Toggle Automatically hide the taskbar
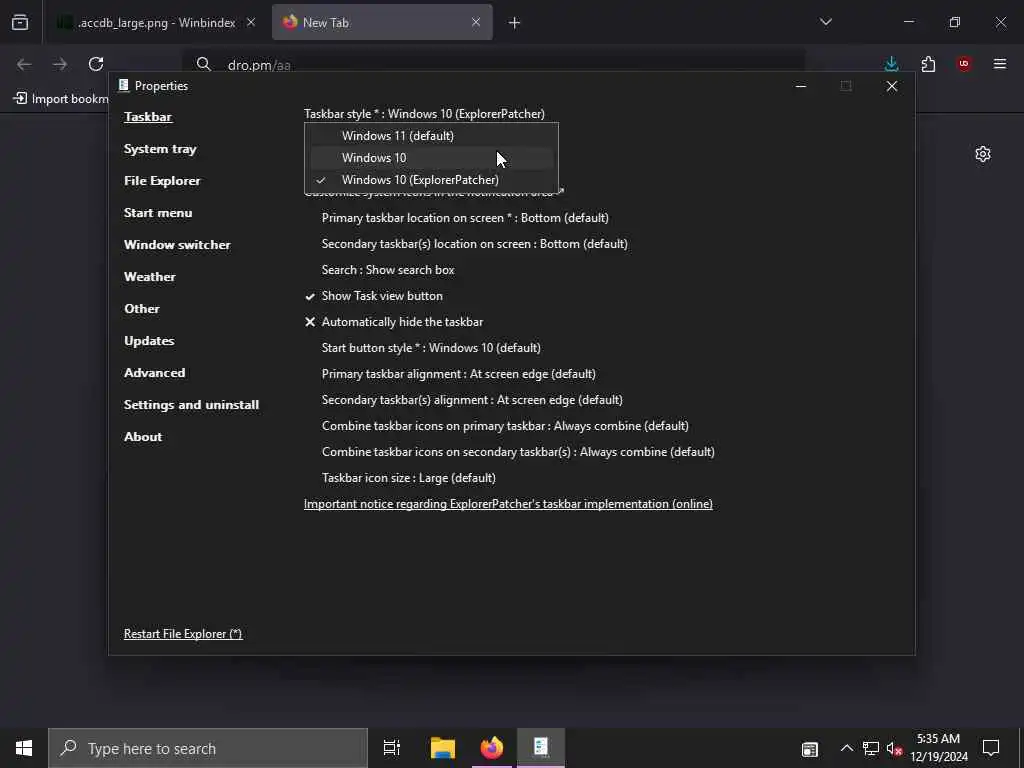The image size is (1024, 768). 394,322
